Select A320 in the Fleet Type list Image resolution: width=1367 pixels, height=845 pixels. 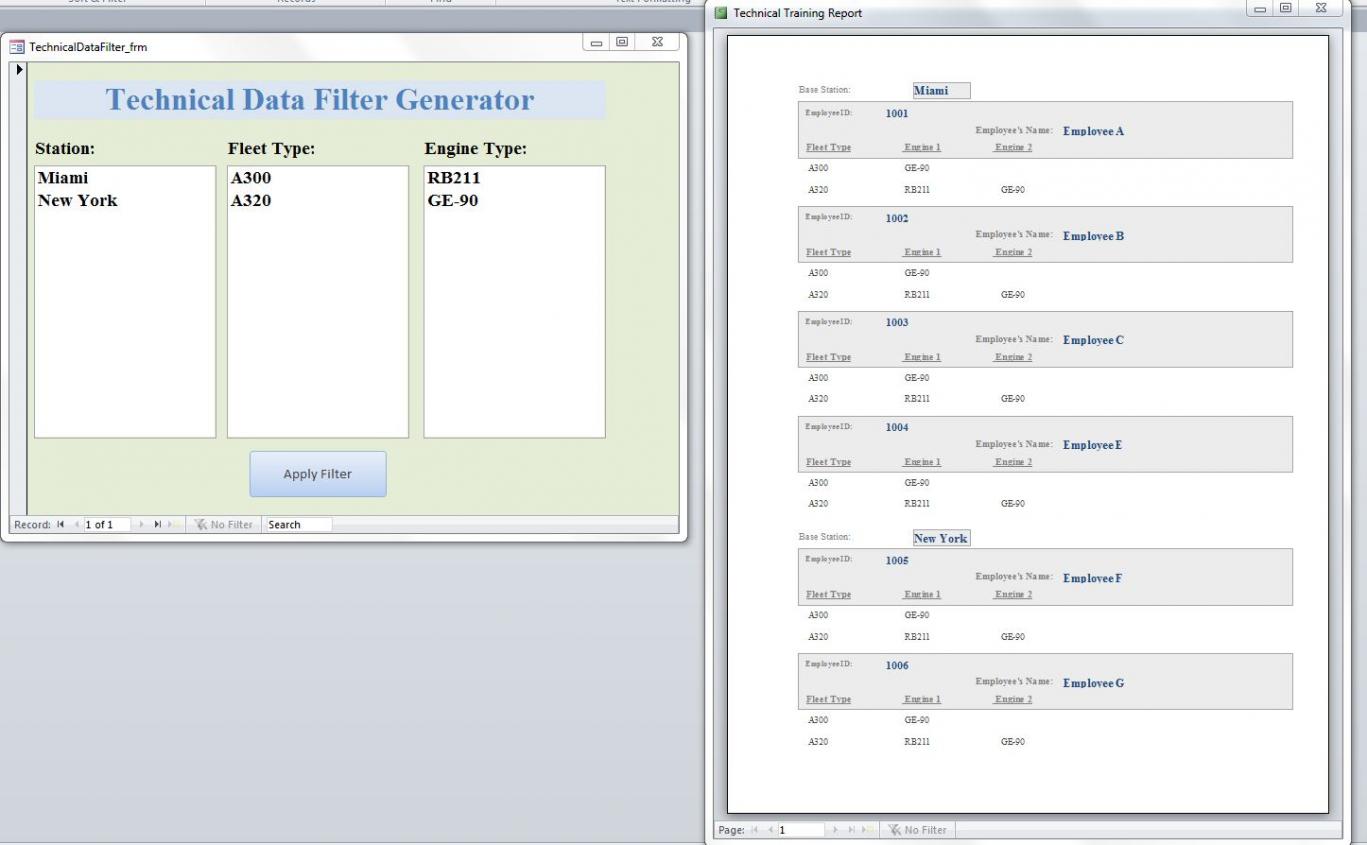pos(318,200)
